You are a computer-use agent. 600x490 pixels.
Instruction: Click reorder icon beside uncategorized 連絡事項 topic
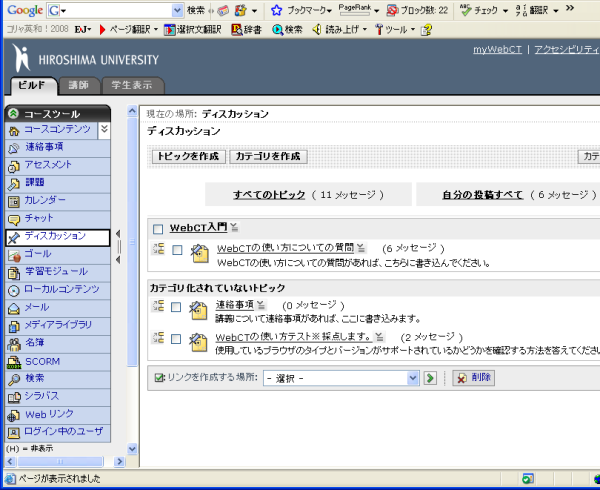point(158,306)
